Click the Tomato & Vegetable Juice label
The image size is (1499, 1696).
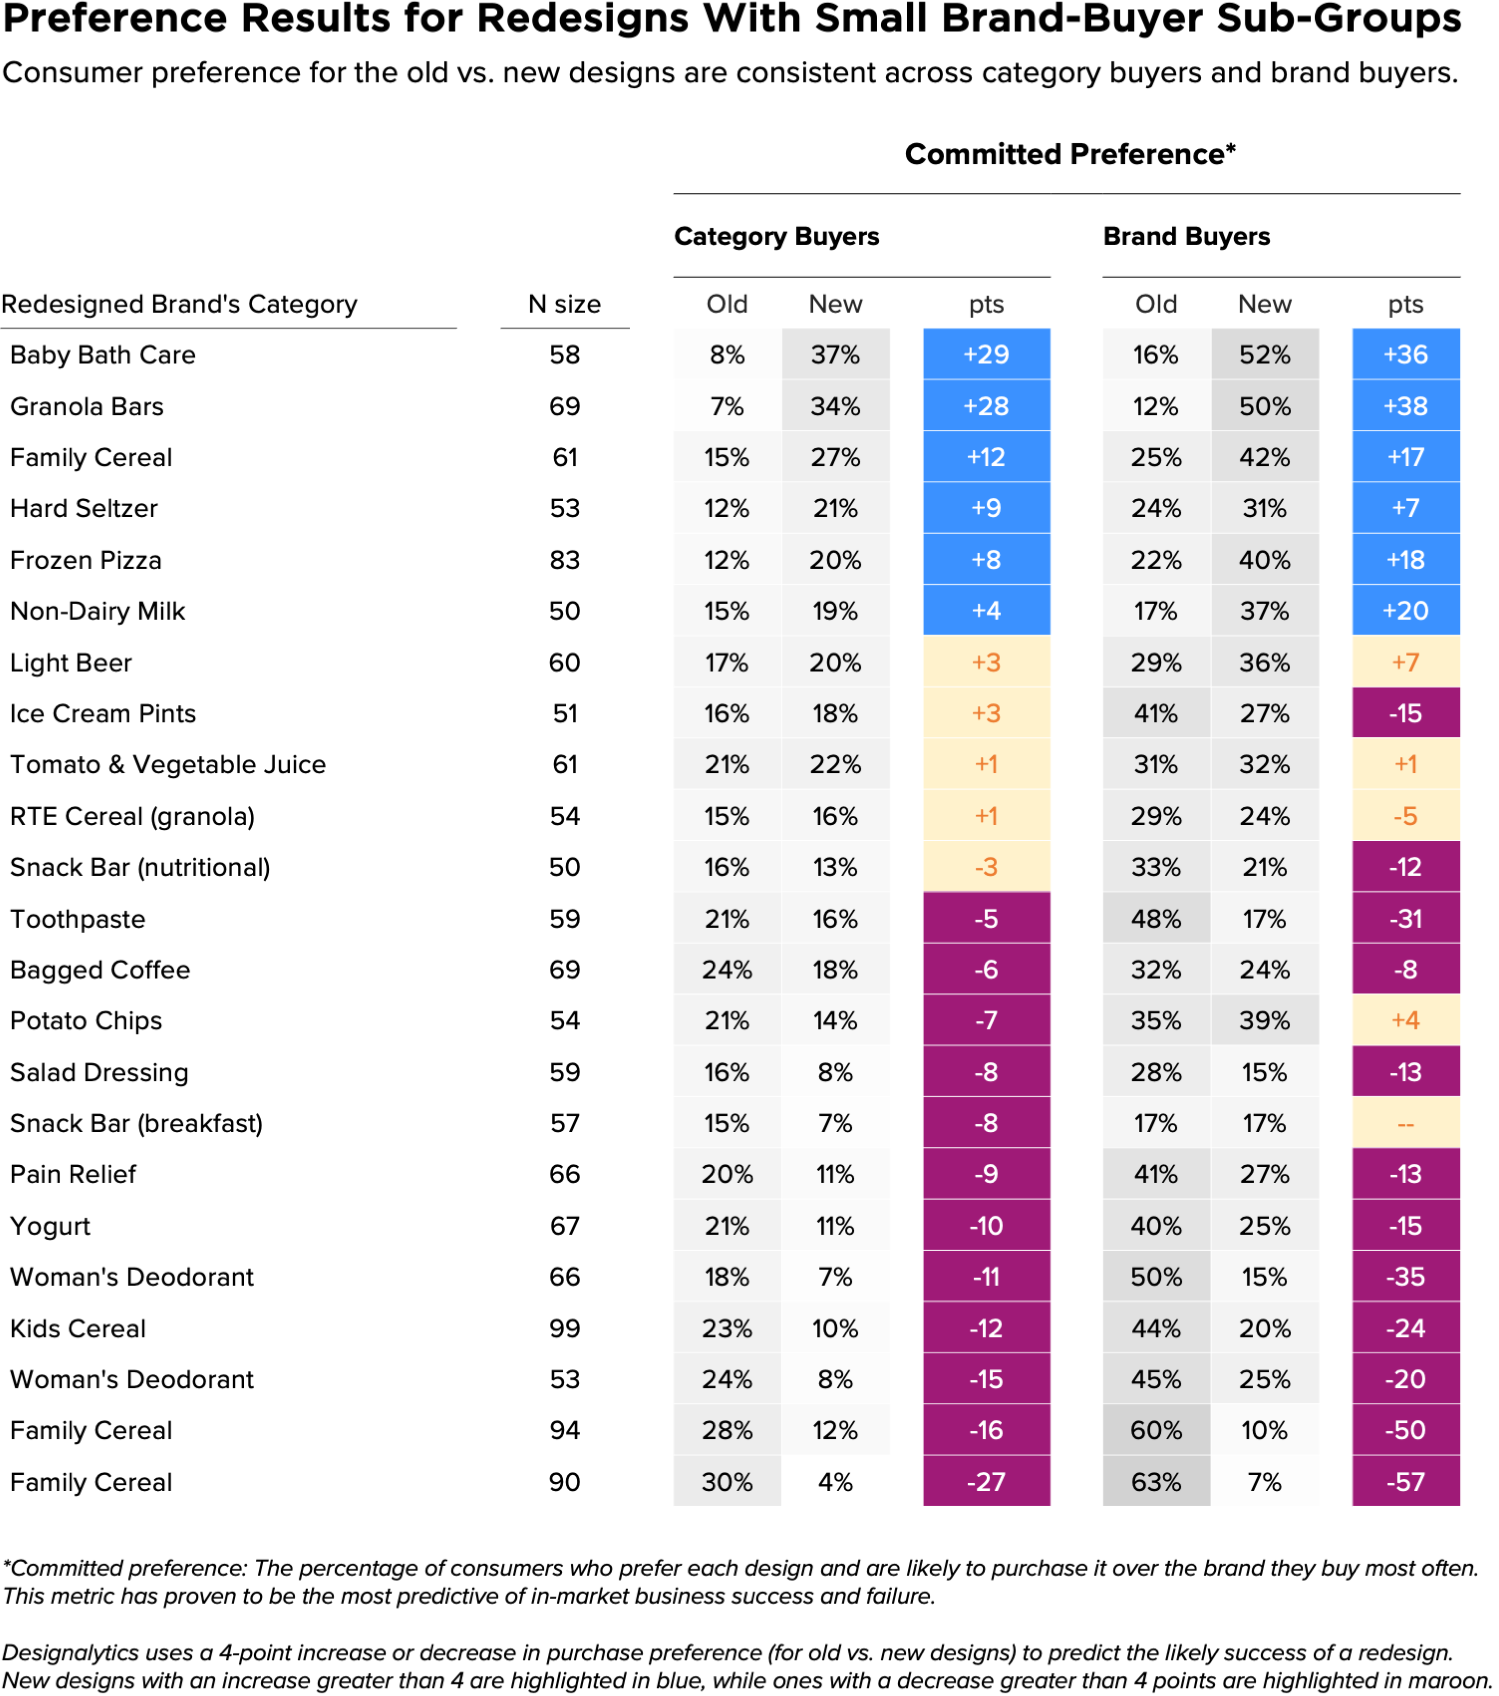pos(168,765)
